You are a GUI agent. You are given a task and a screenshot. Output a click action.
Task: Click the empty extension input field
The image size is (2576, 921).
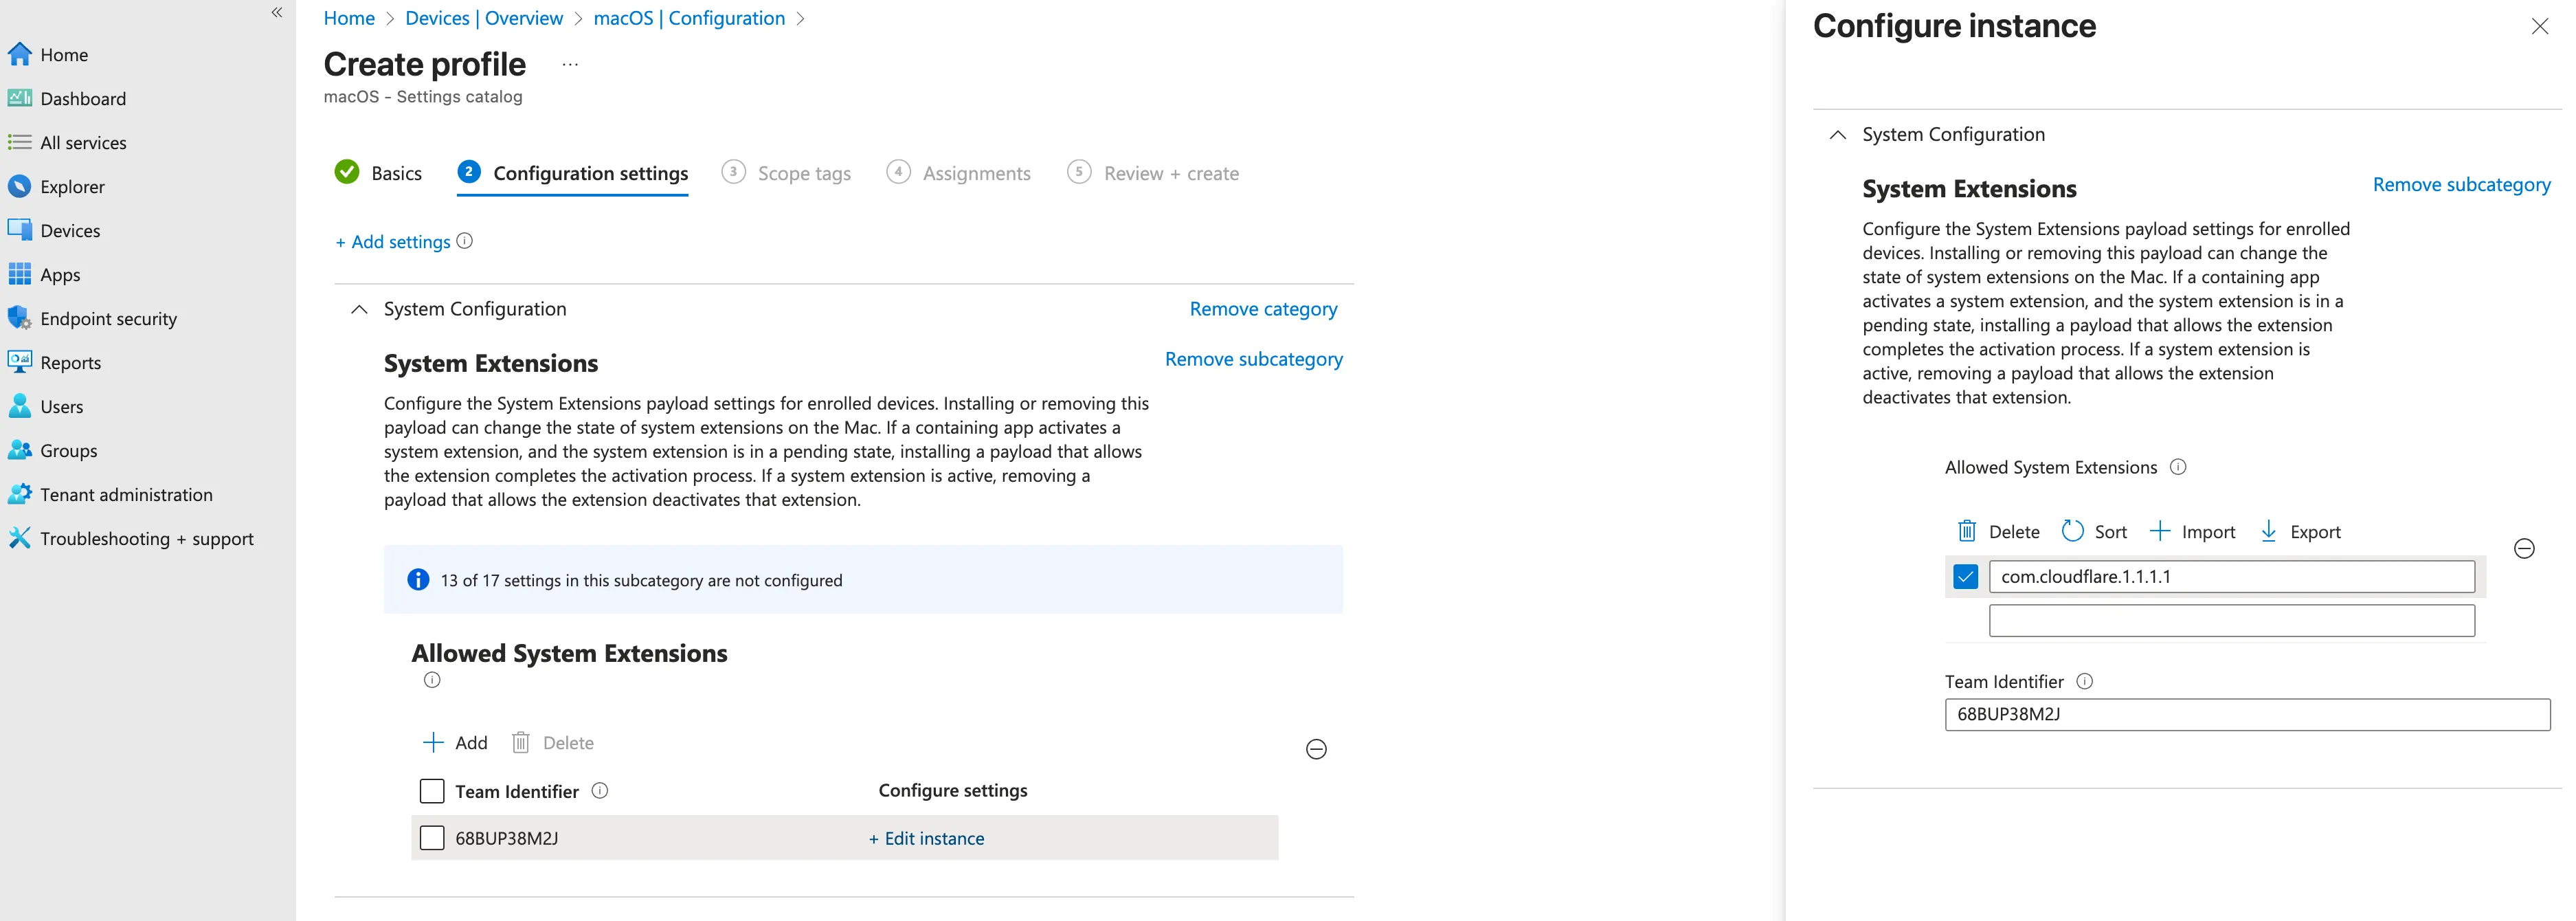coord(2231,620)
